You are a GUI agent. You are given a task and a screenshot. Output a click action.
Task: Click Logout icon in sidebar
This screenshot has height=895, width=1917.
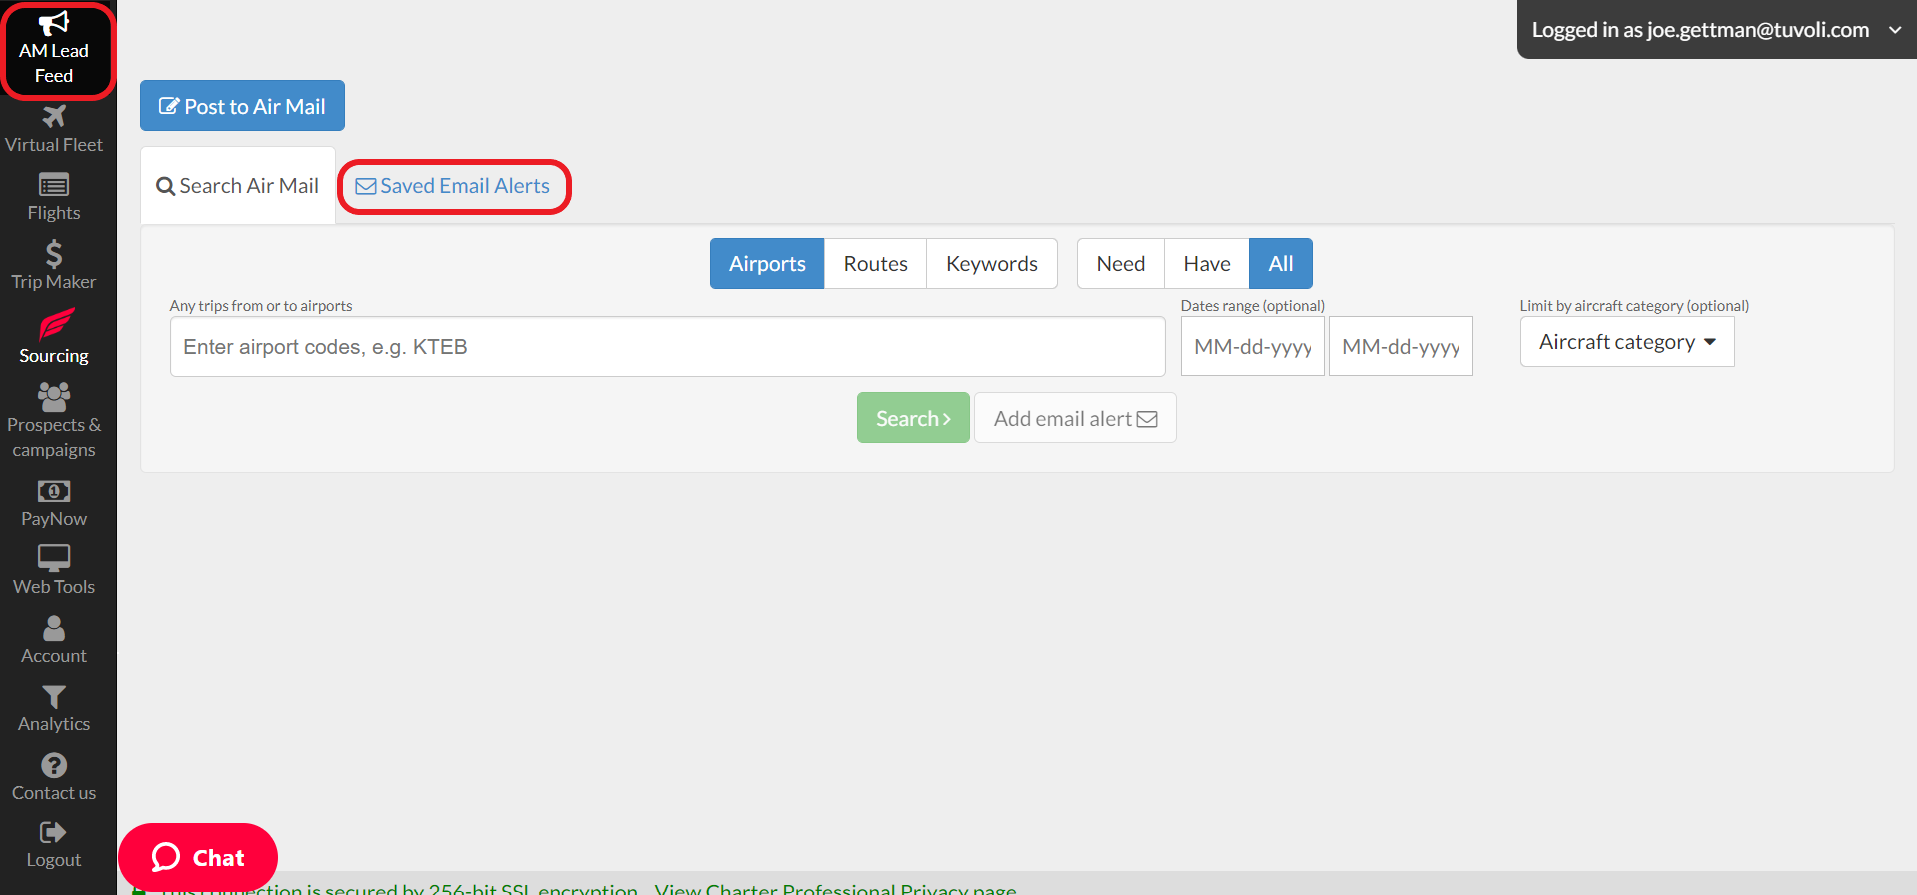[53, 833]
